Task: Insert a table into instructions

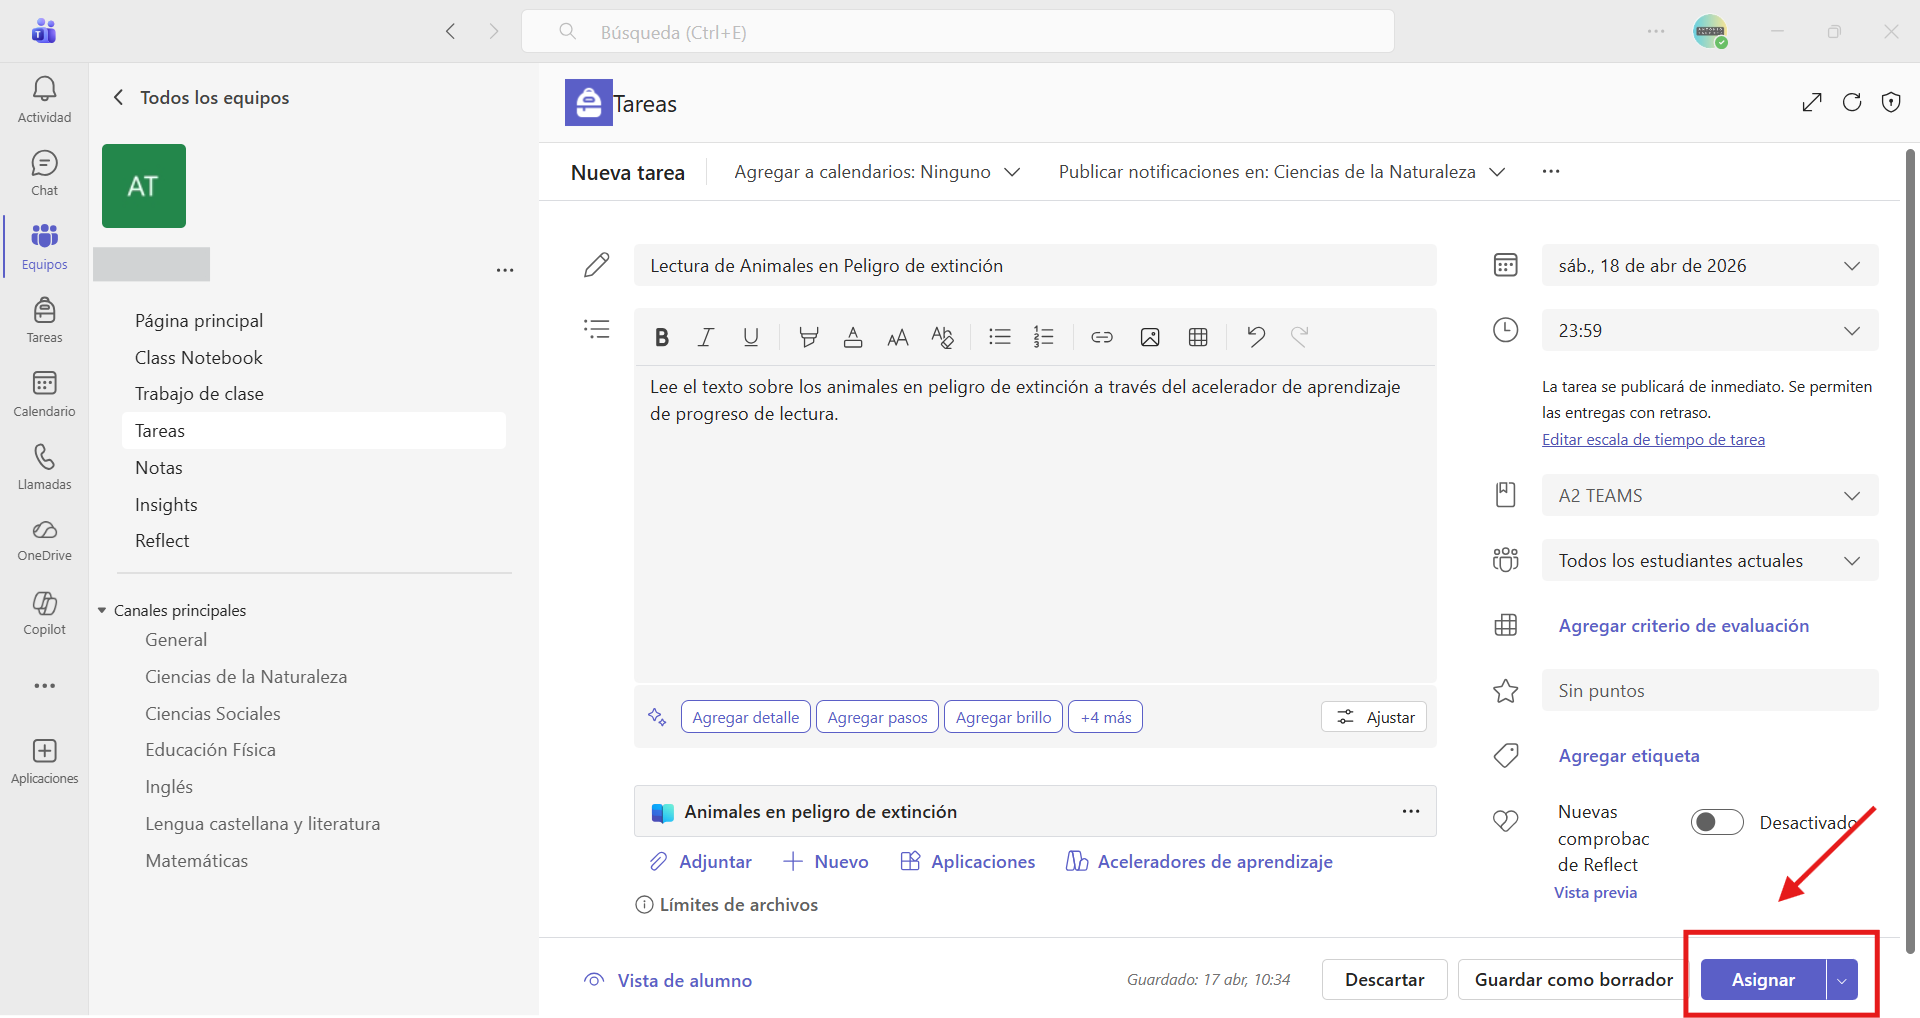Action: [1198, 337]
